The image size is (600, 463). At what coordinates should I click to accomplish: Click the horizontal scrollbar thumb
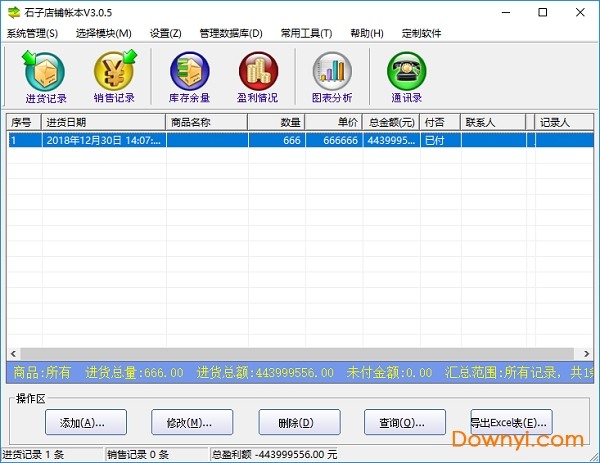[297, 354]
